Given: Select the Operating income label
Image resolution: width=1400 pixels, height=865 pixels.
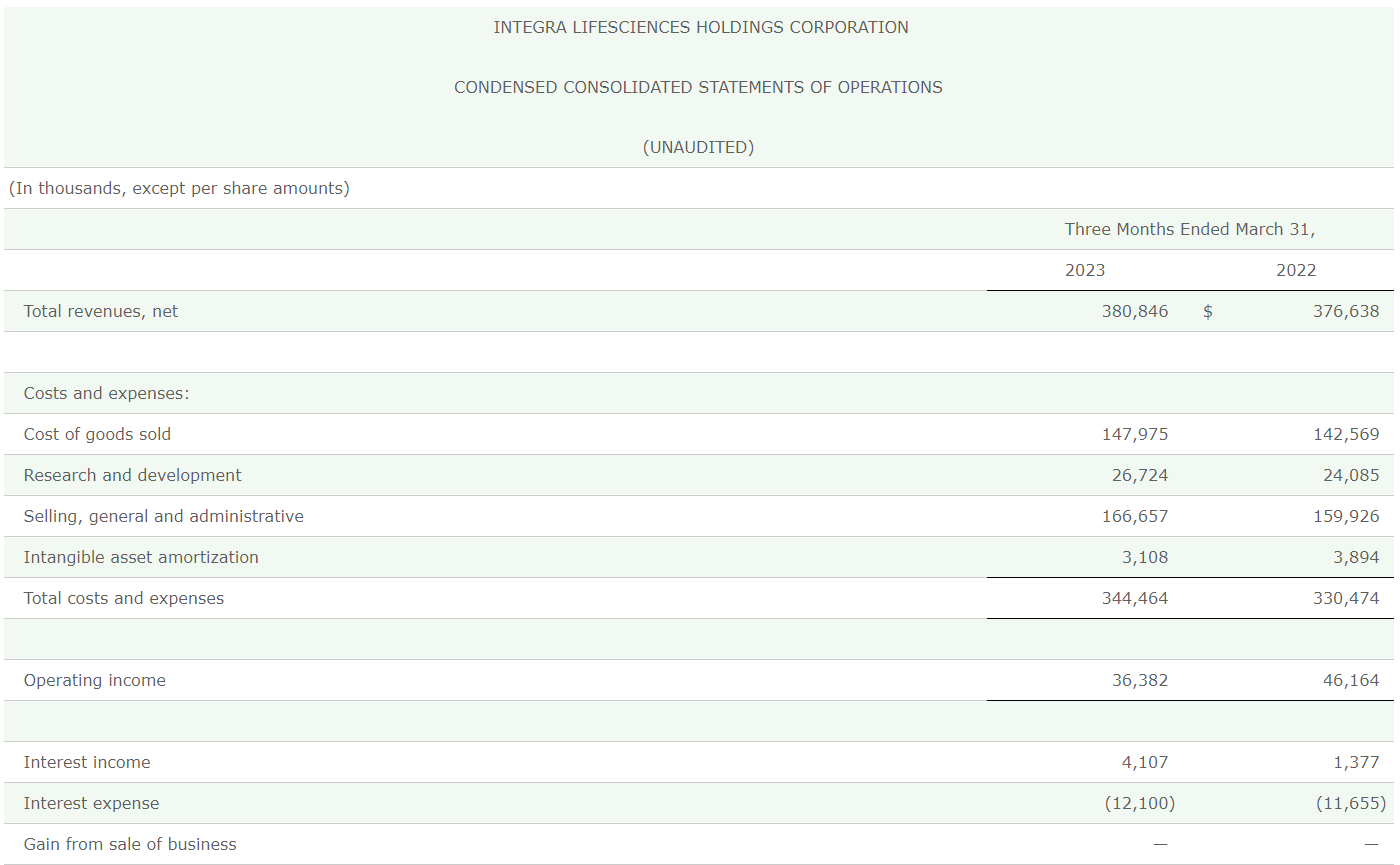Looking at the screenshot, I should click(95, 680).
